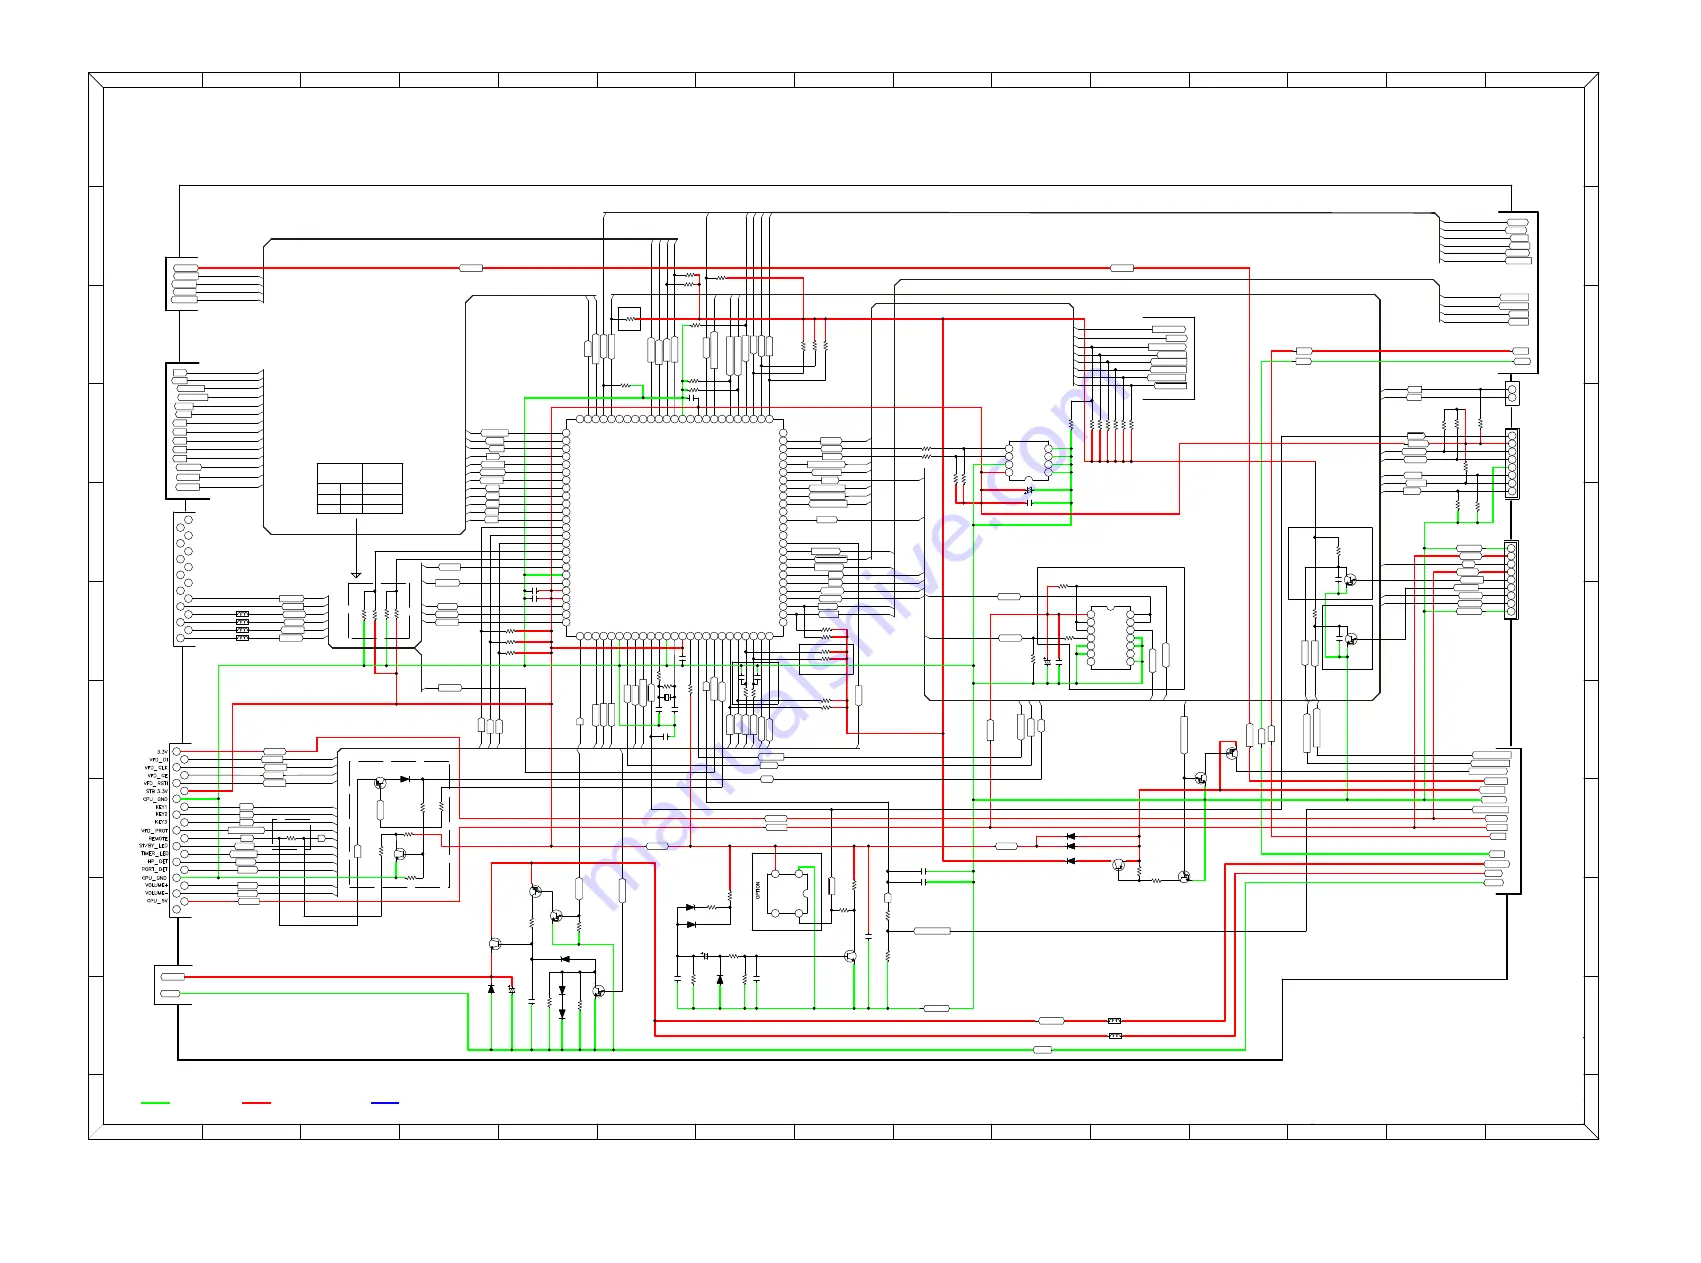Click the ST/BY_LED pin label
This screenshot has height=1263, width=1701.
tap(153, 846)
